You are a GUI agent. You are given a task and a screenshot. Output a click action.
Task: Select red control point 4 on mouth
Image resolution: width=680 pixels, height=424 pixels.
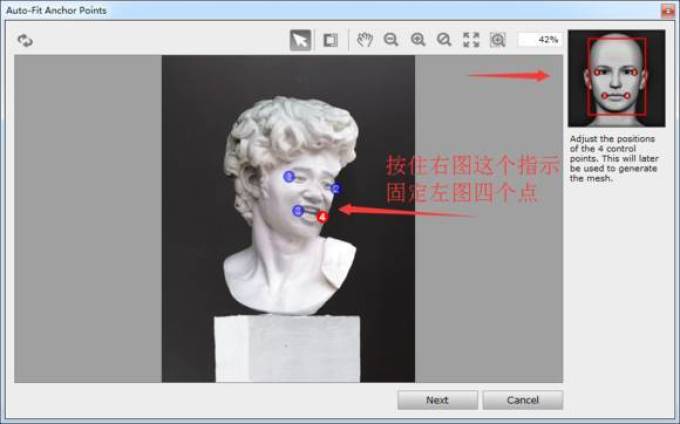(x=322, y=217)
